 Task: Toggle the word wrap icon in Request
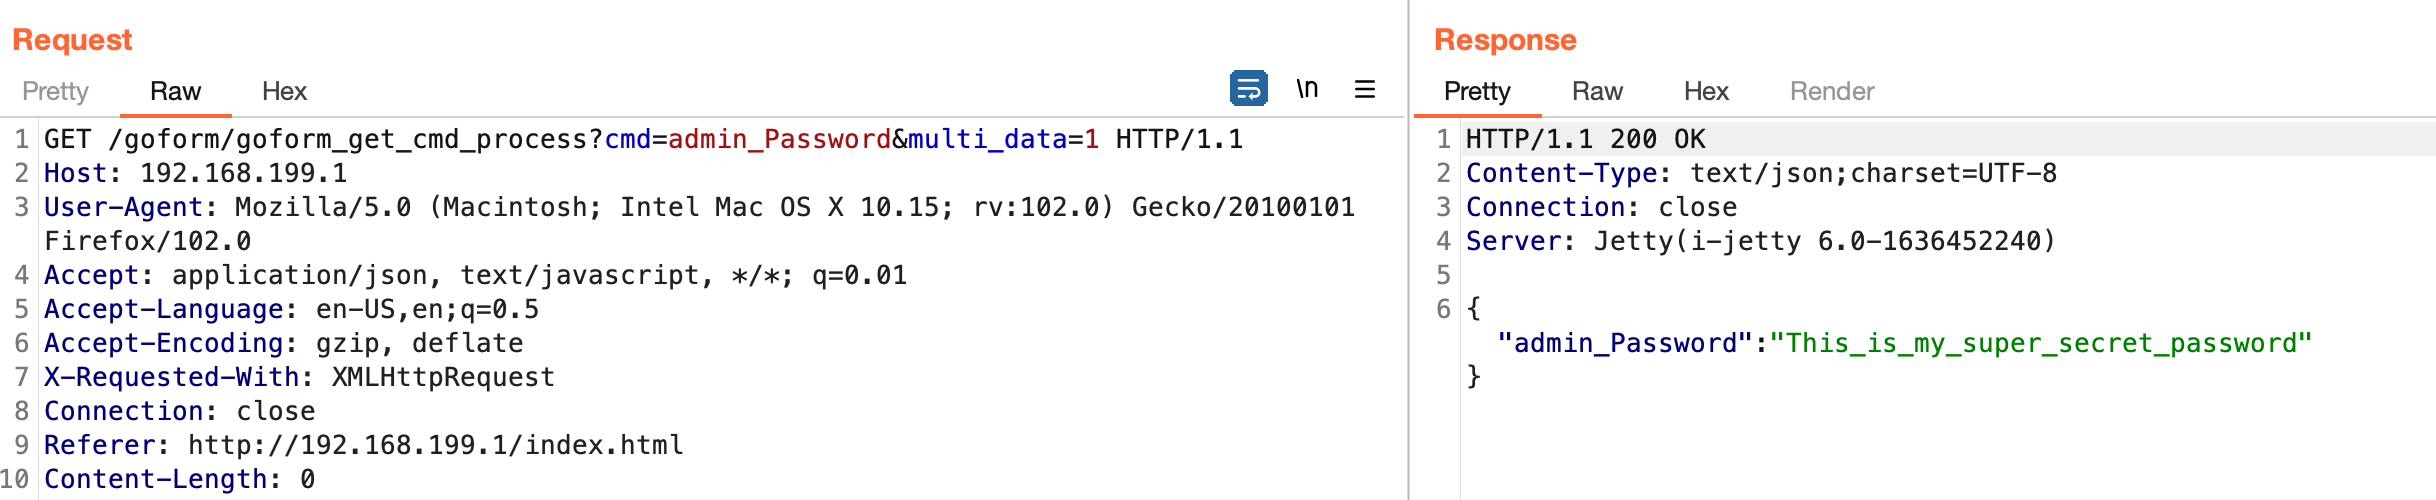[x=1248, y=89]
